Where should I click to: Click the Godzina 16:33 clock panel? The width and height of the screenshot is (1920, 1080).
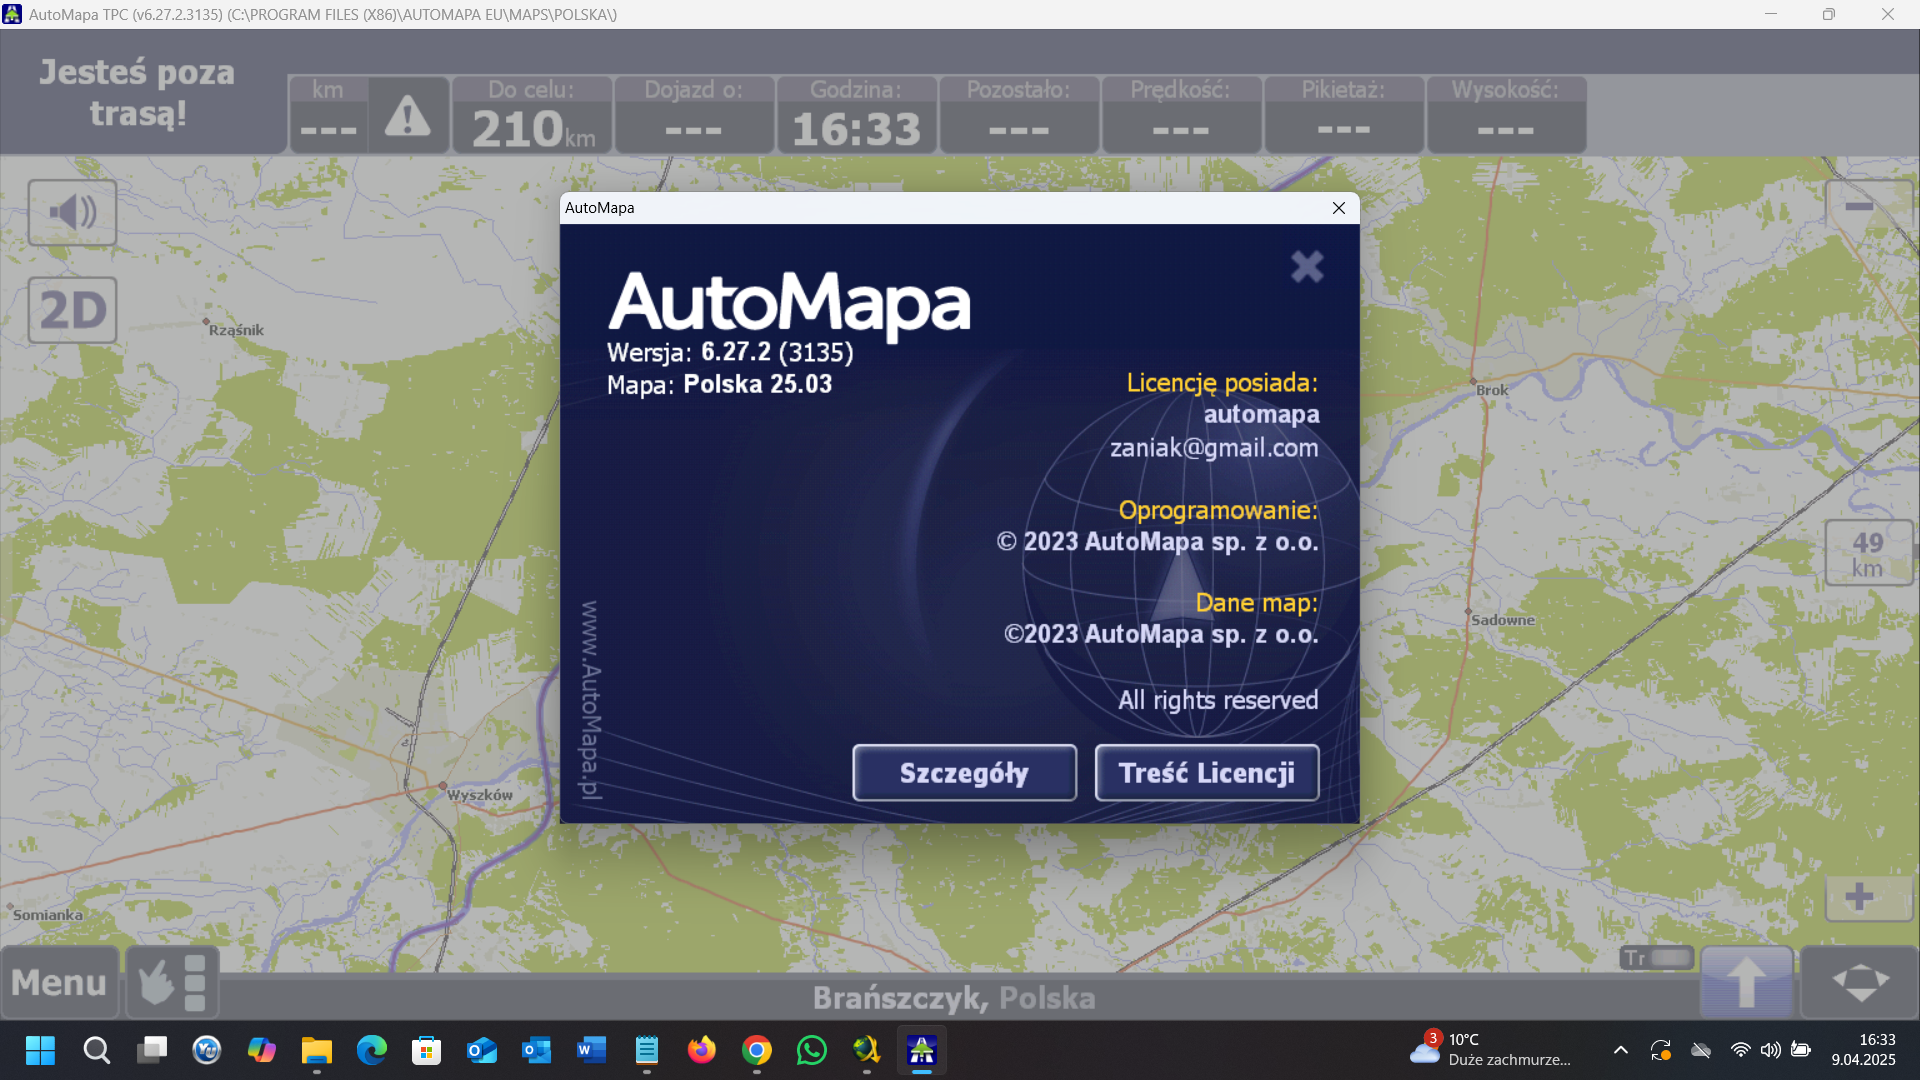856,116
